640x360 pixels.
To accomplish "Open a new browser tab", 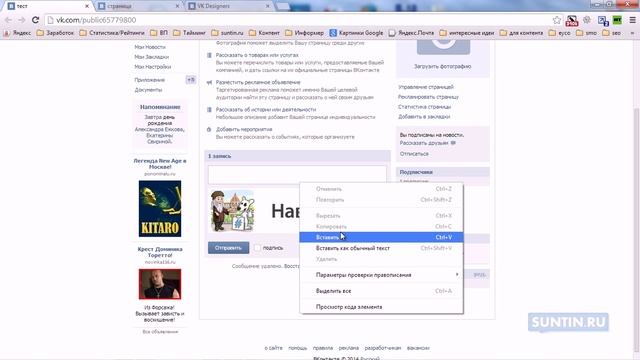I will 283,6.
